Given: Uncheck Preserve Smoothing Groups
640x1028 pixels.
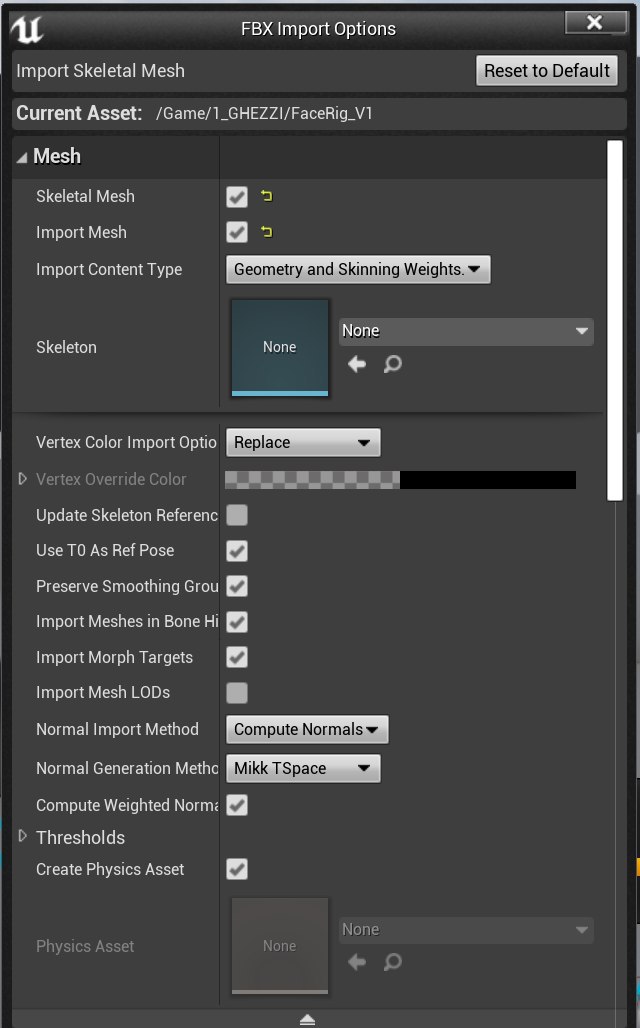Looking at the screenshot, I should pos(237,586).
